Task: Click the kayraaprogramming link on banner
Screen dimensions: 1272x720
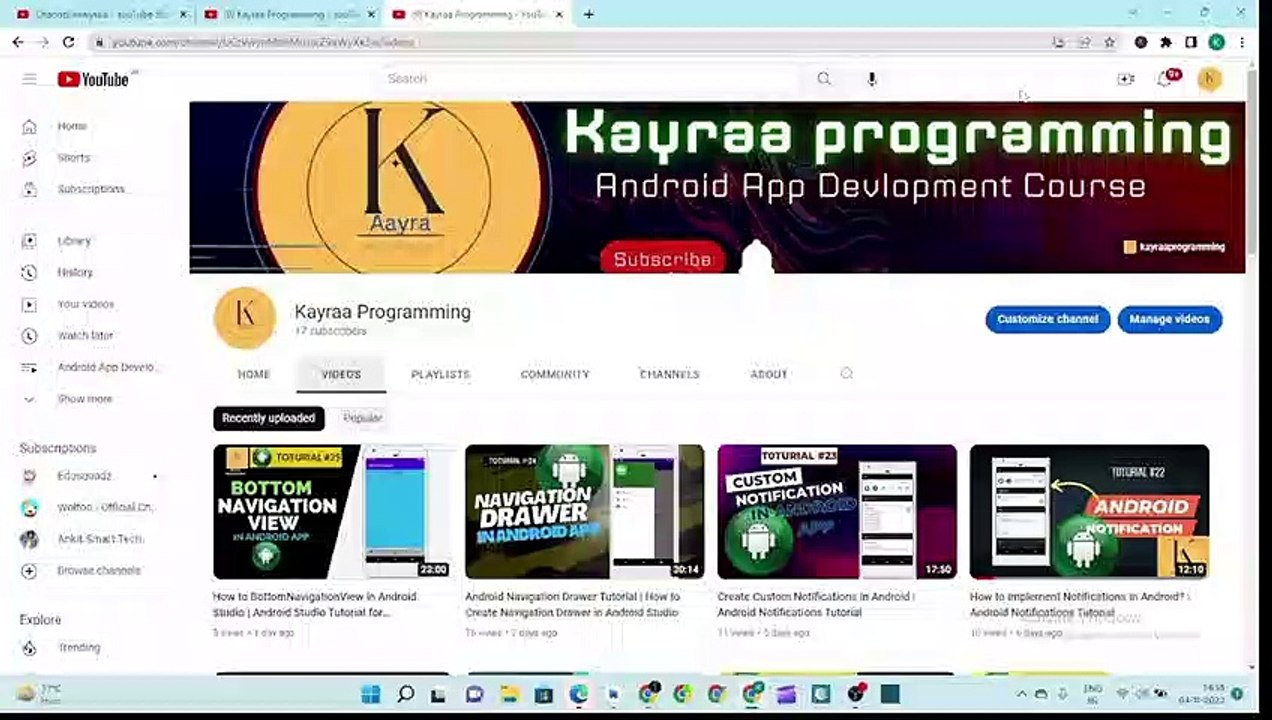Action: click(1175, 247)
